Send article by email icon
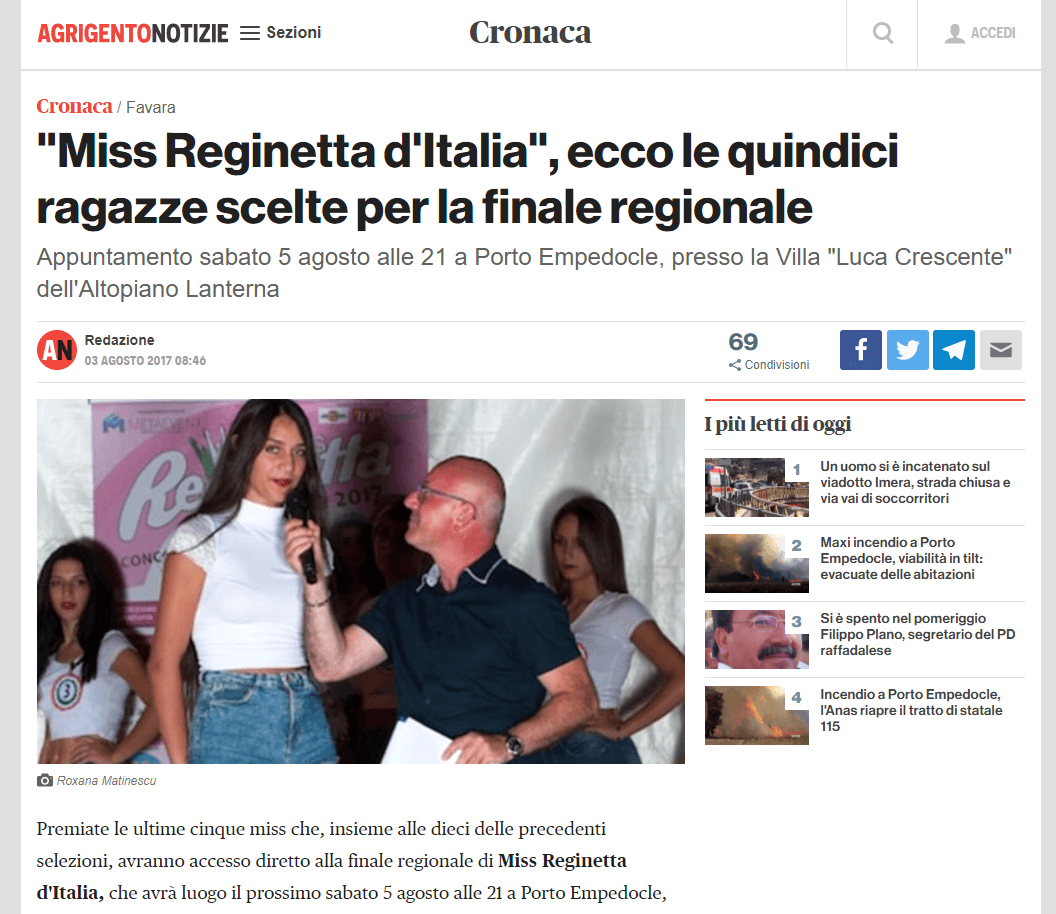Screen dimensions: 1056x914 pos(1000,350)
